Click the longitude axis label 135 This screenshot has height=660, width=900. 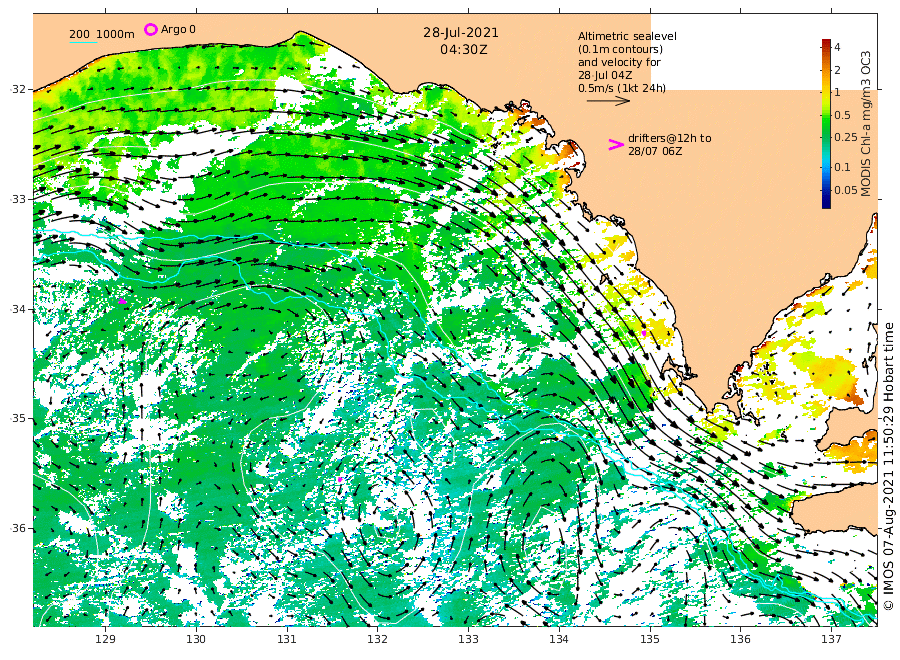[650, 639]
